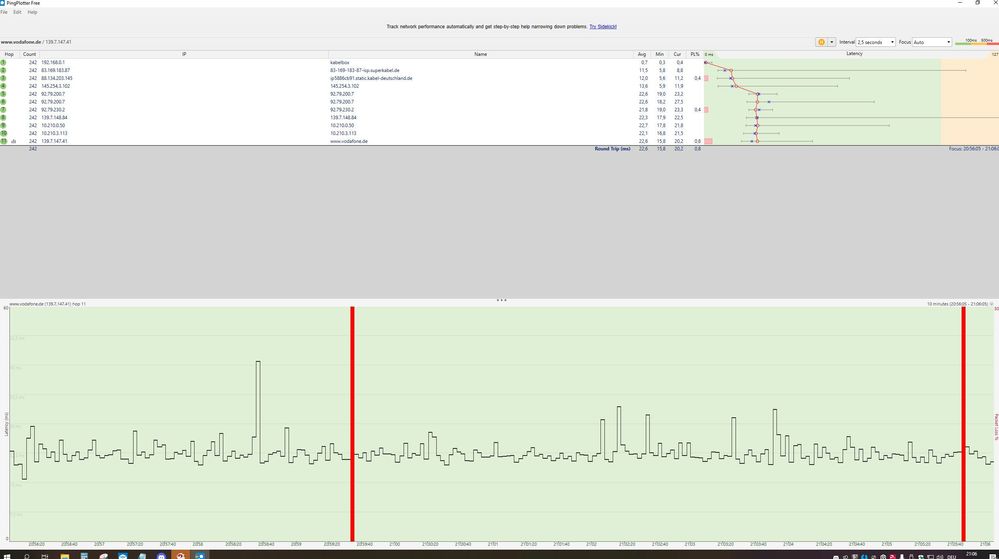Select the IP cell 83.169.183.87
The height and width of the screenshot is (559, 999).
(x=55, y=70)
